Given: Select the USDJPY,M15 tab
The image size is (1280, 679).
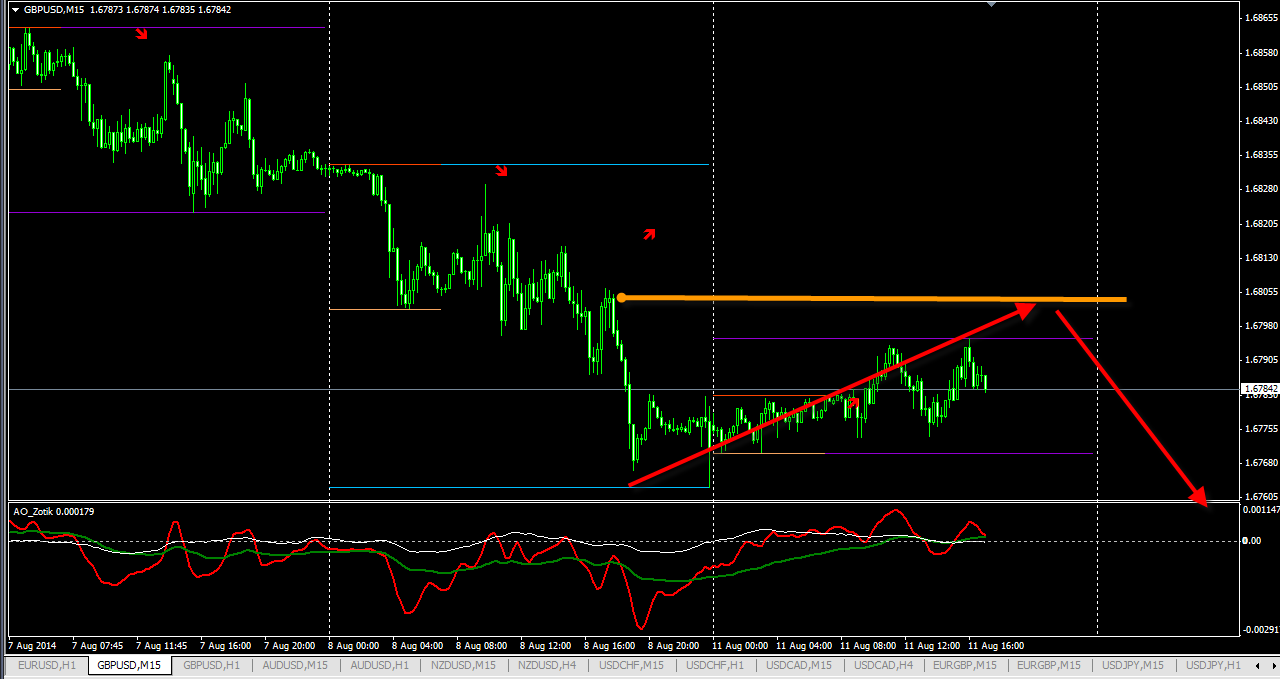Looking at the screenshot, I should (1132, 666).
